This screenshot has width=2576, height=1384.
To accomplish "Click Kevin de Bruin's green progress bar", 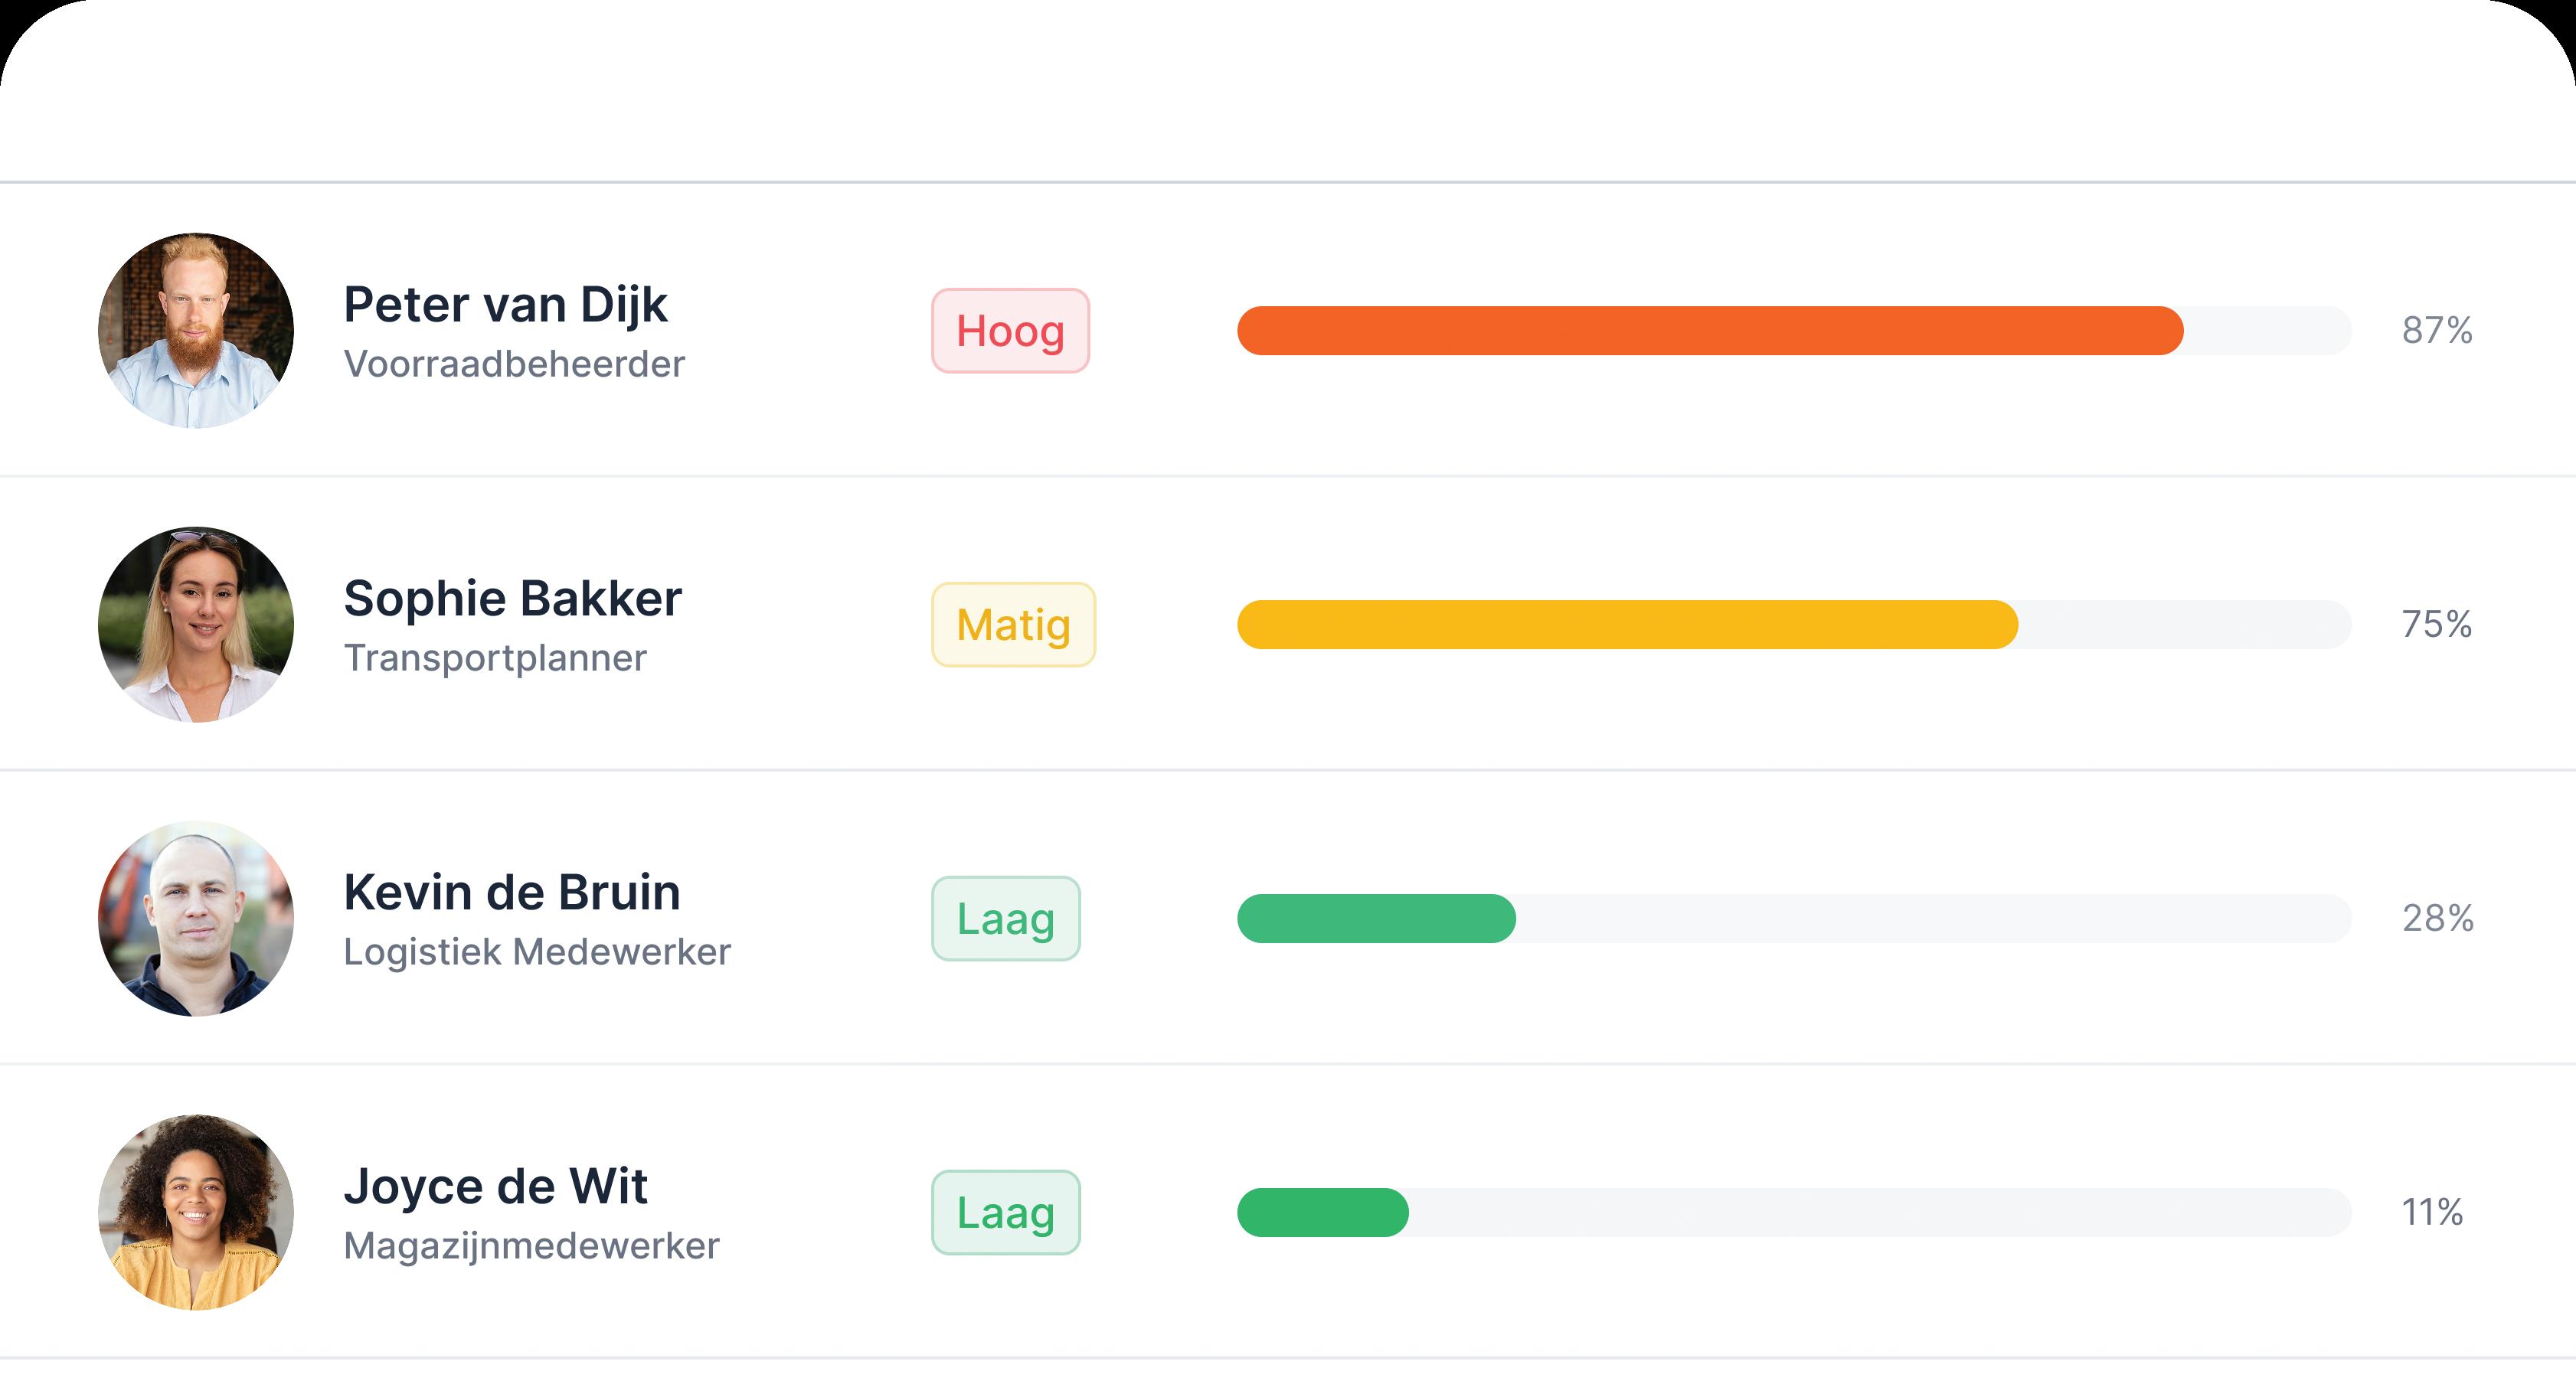I will coord(1376,919).
